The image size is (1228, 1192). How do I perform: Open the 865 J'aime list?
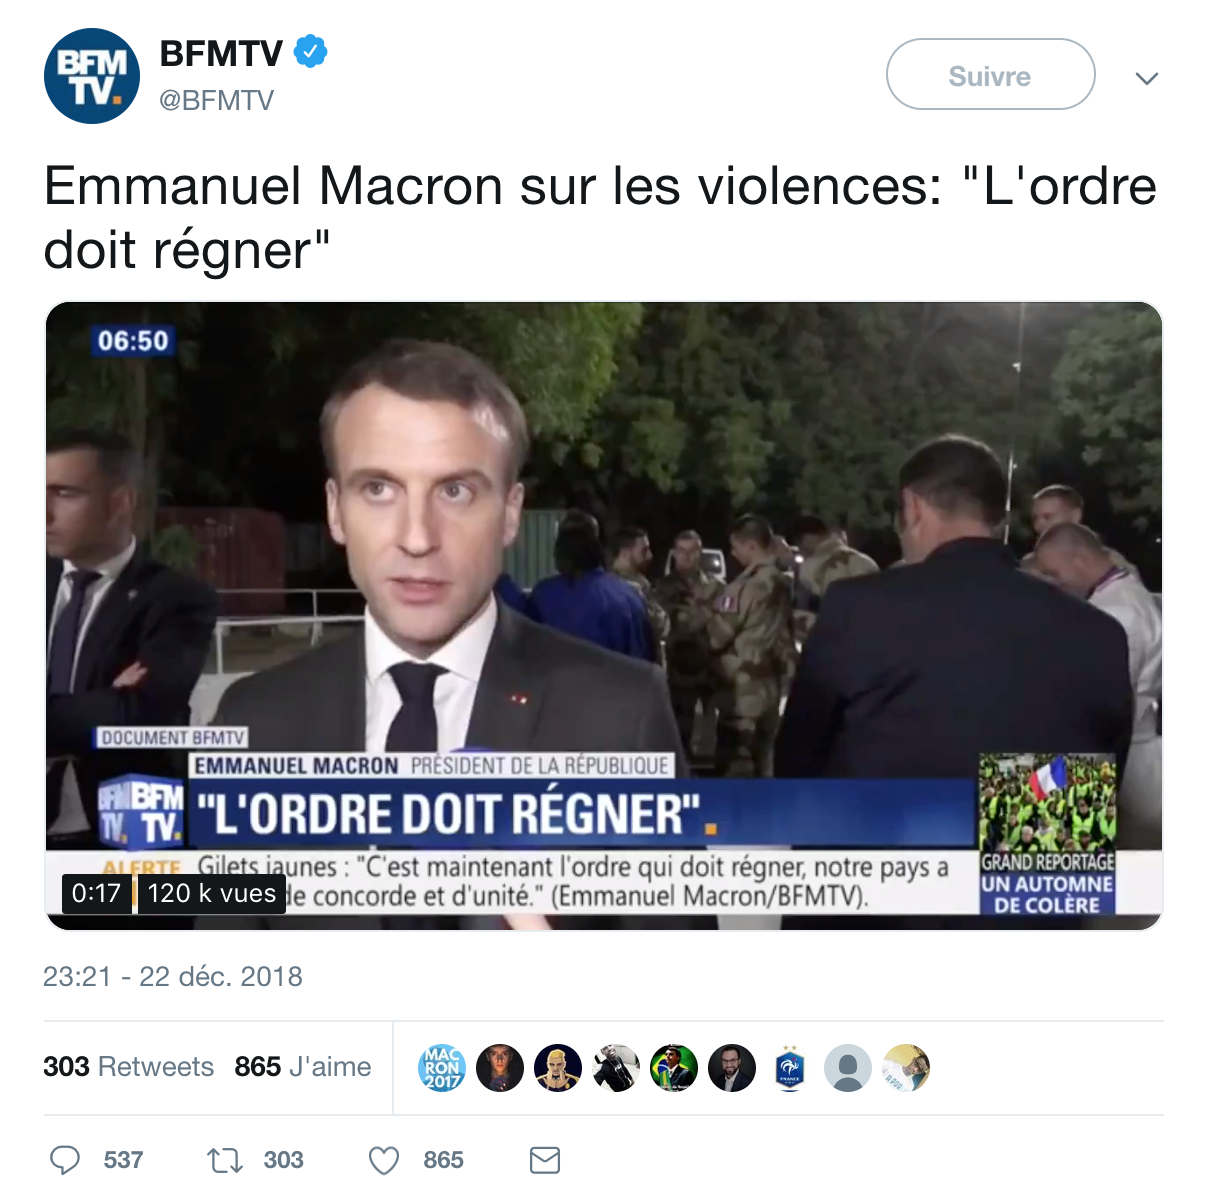[x=303, y=1067]
